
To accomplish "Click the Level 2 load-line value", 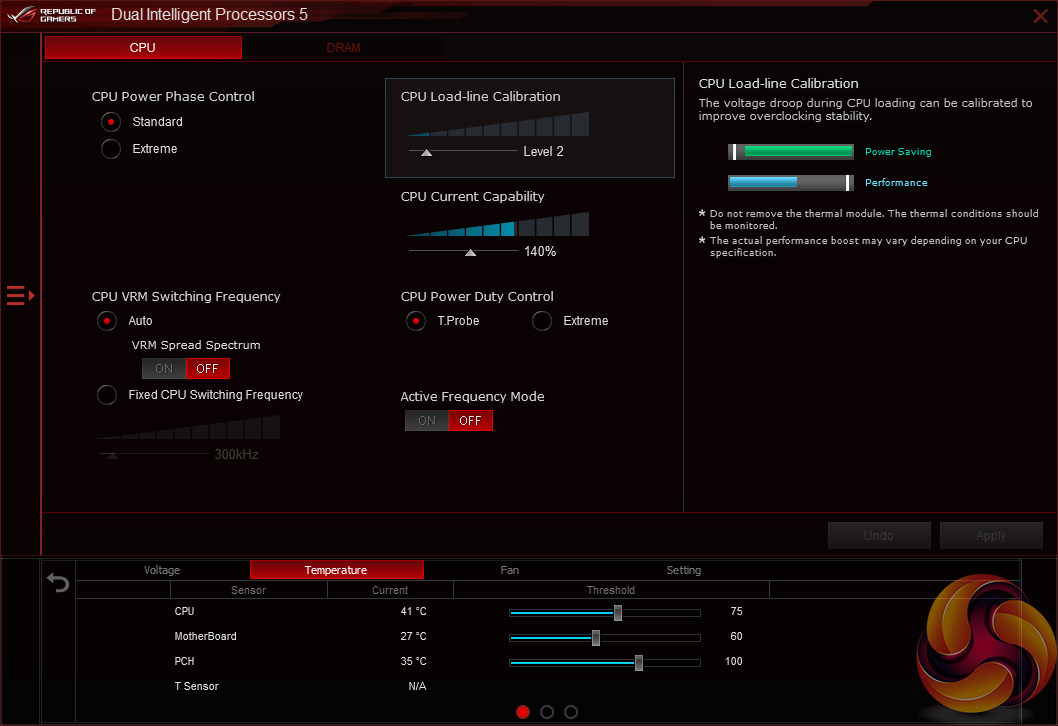I will point(543,152).
